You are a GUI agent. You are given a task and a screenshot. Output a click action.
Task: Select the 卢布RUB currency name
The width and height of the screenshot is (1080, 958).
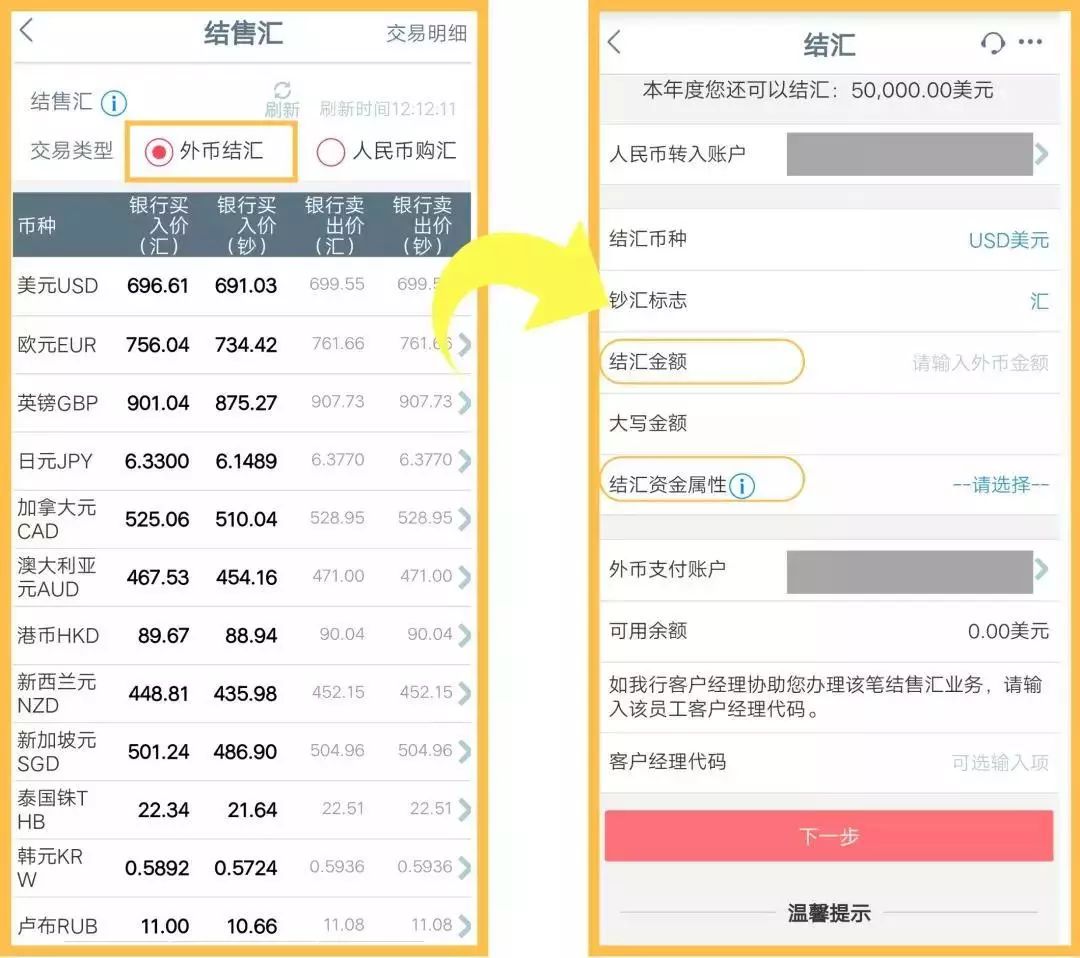pyautogui.click(x=57, y=926)
